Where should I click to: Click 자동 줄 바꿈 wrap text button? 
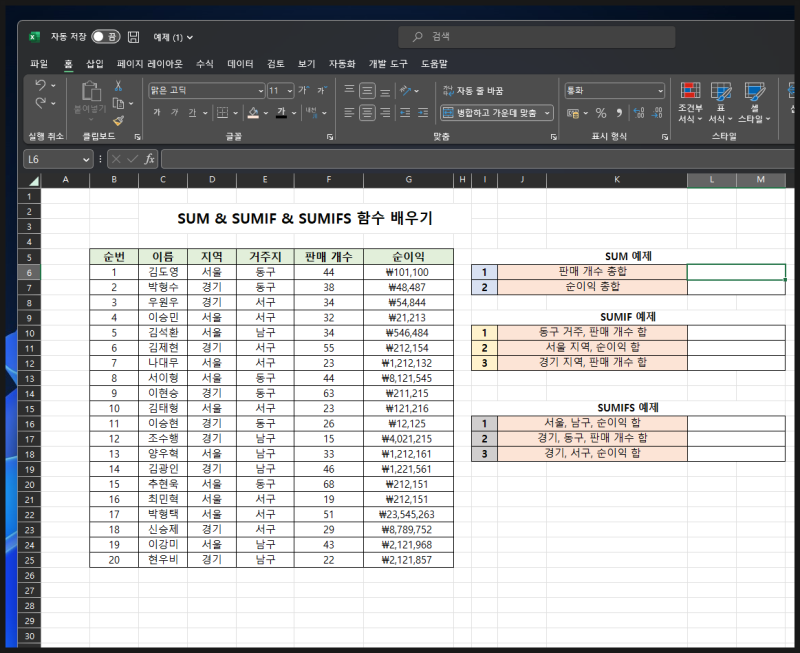tap(473, 90)
